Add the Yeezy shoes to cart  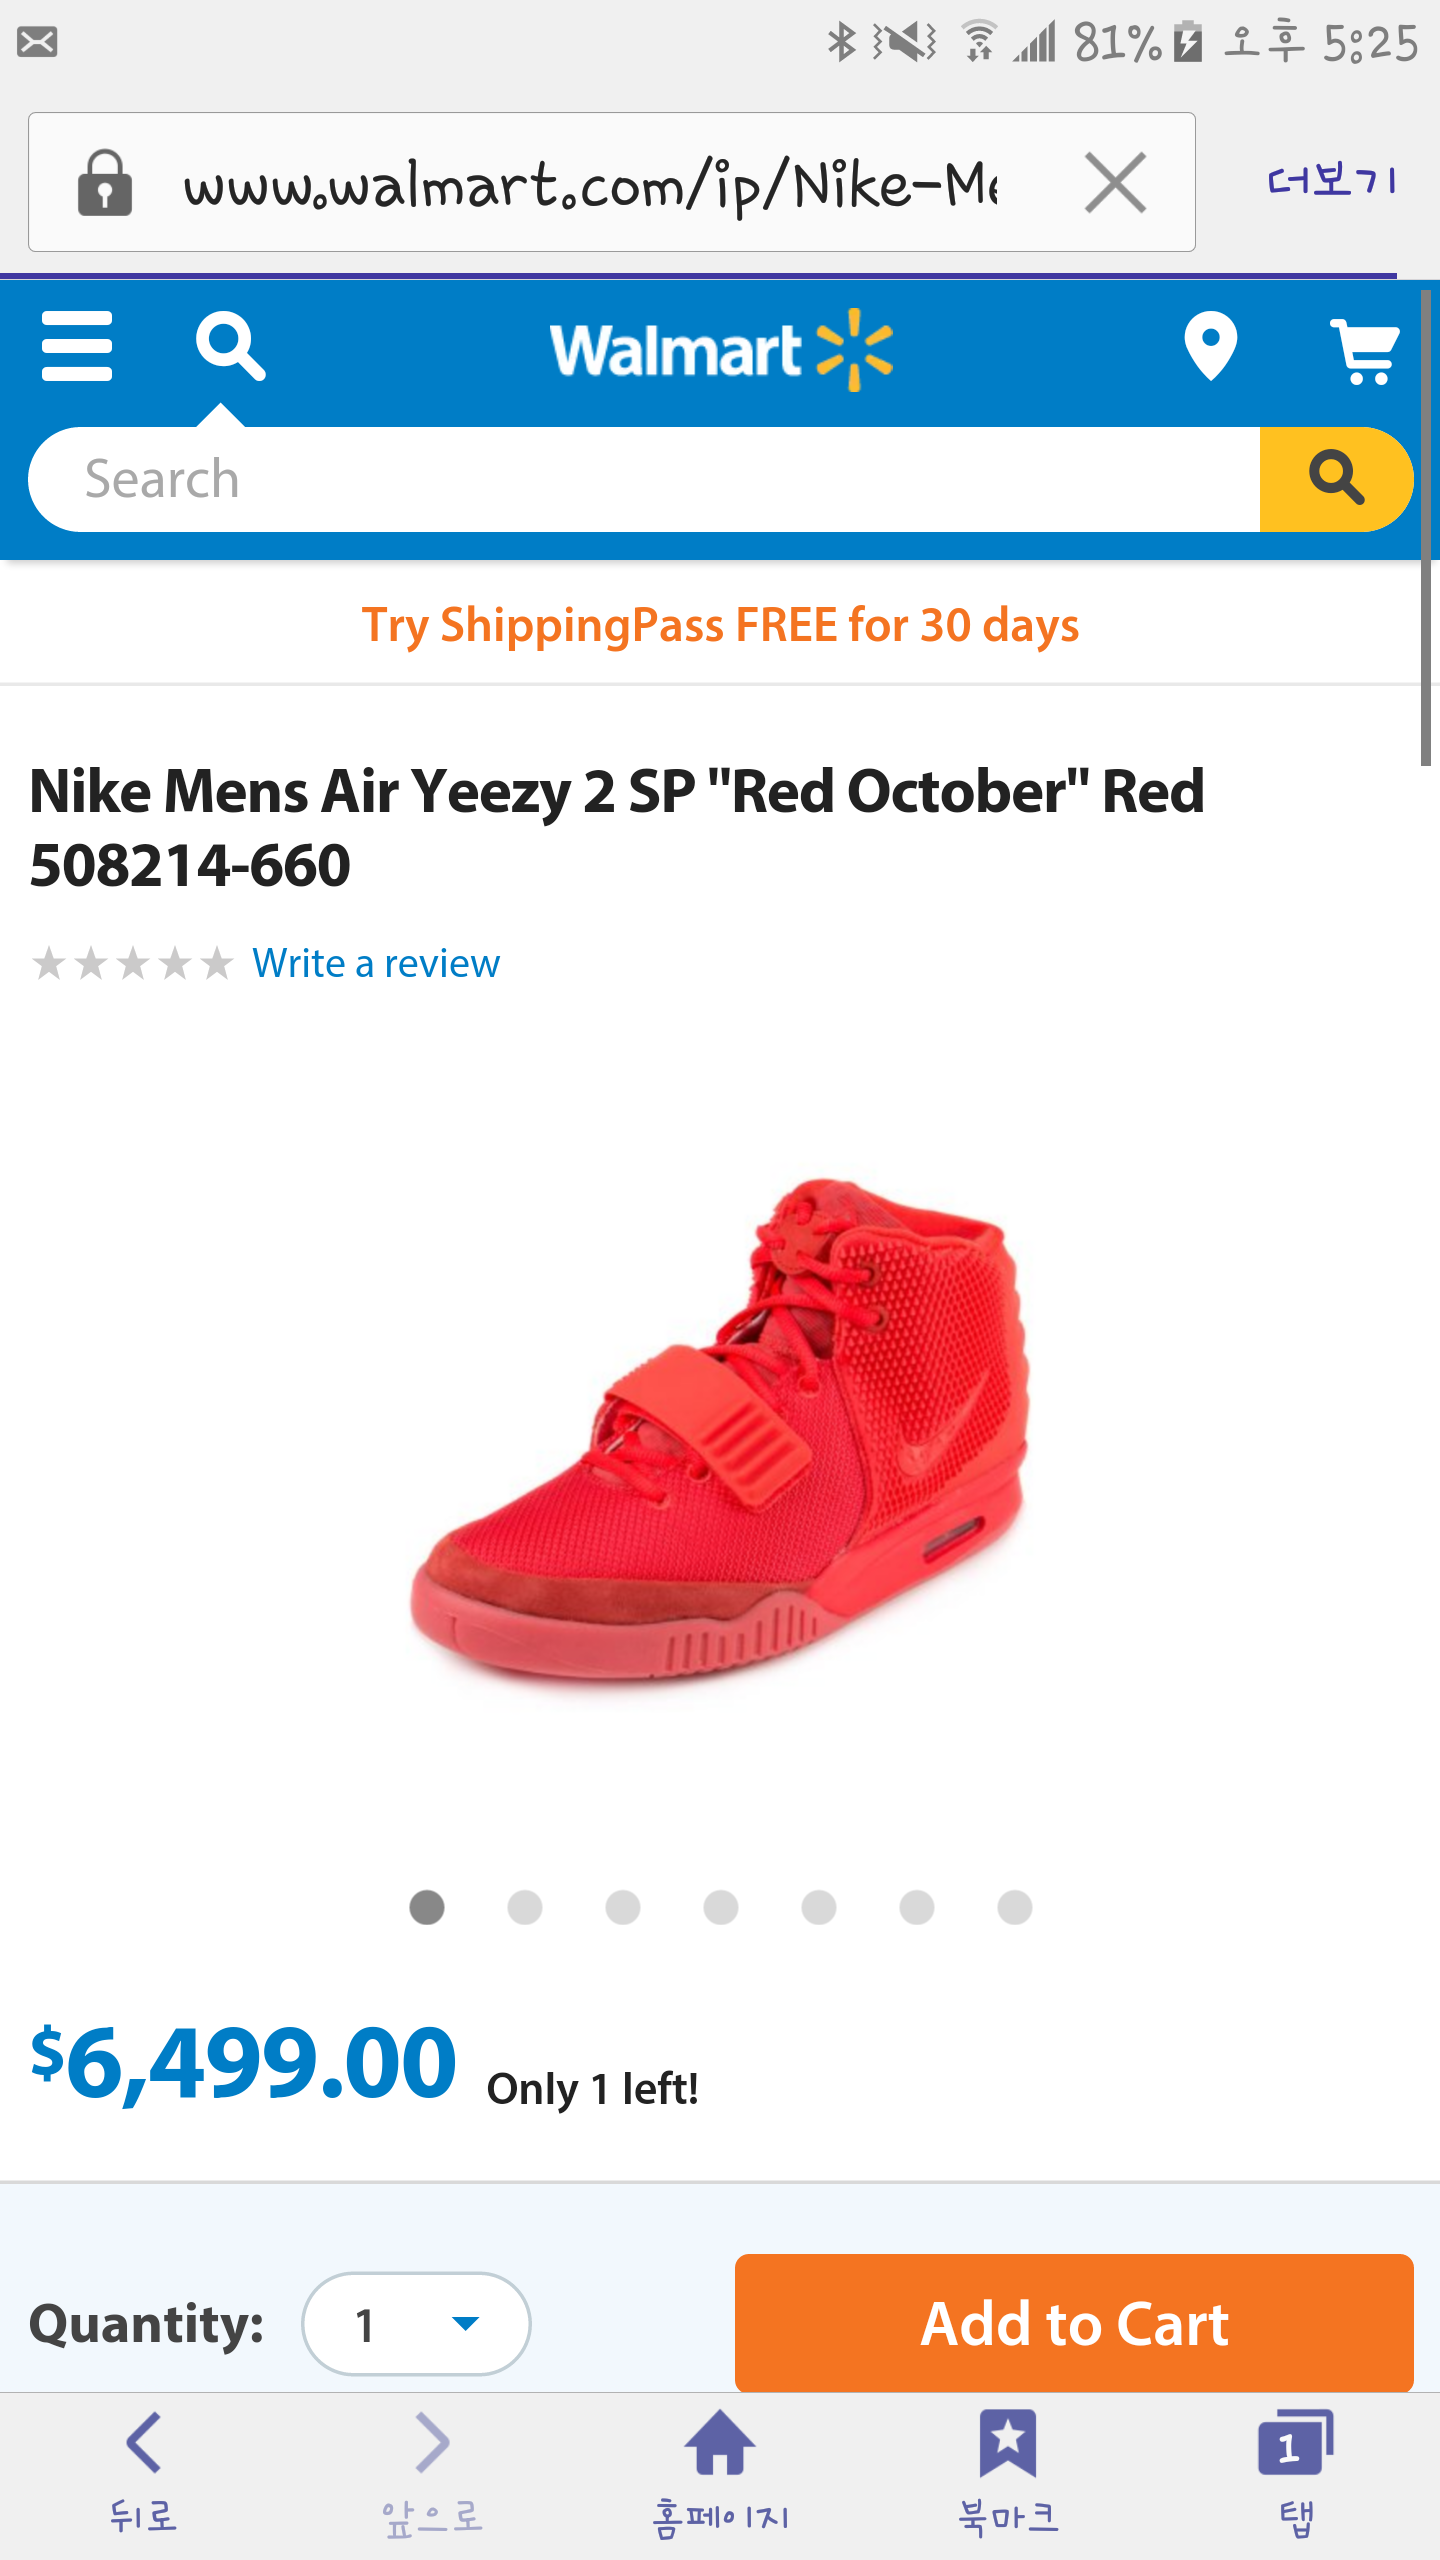click(1074, 2322)
